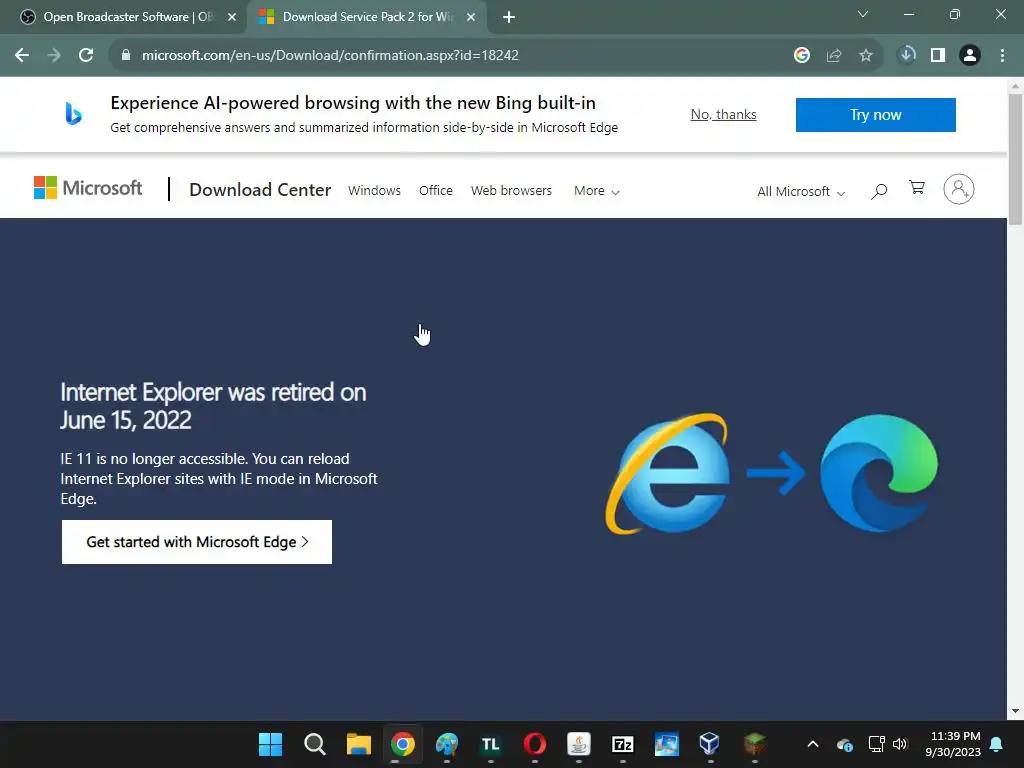Image resolution: width=1024 pixels, height=768 pixels.
Task: Bookmark this tab with the star
Action: pos(866,56)
